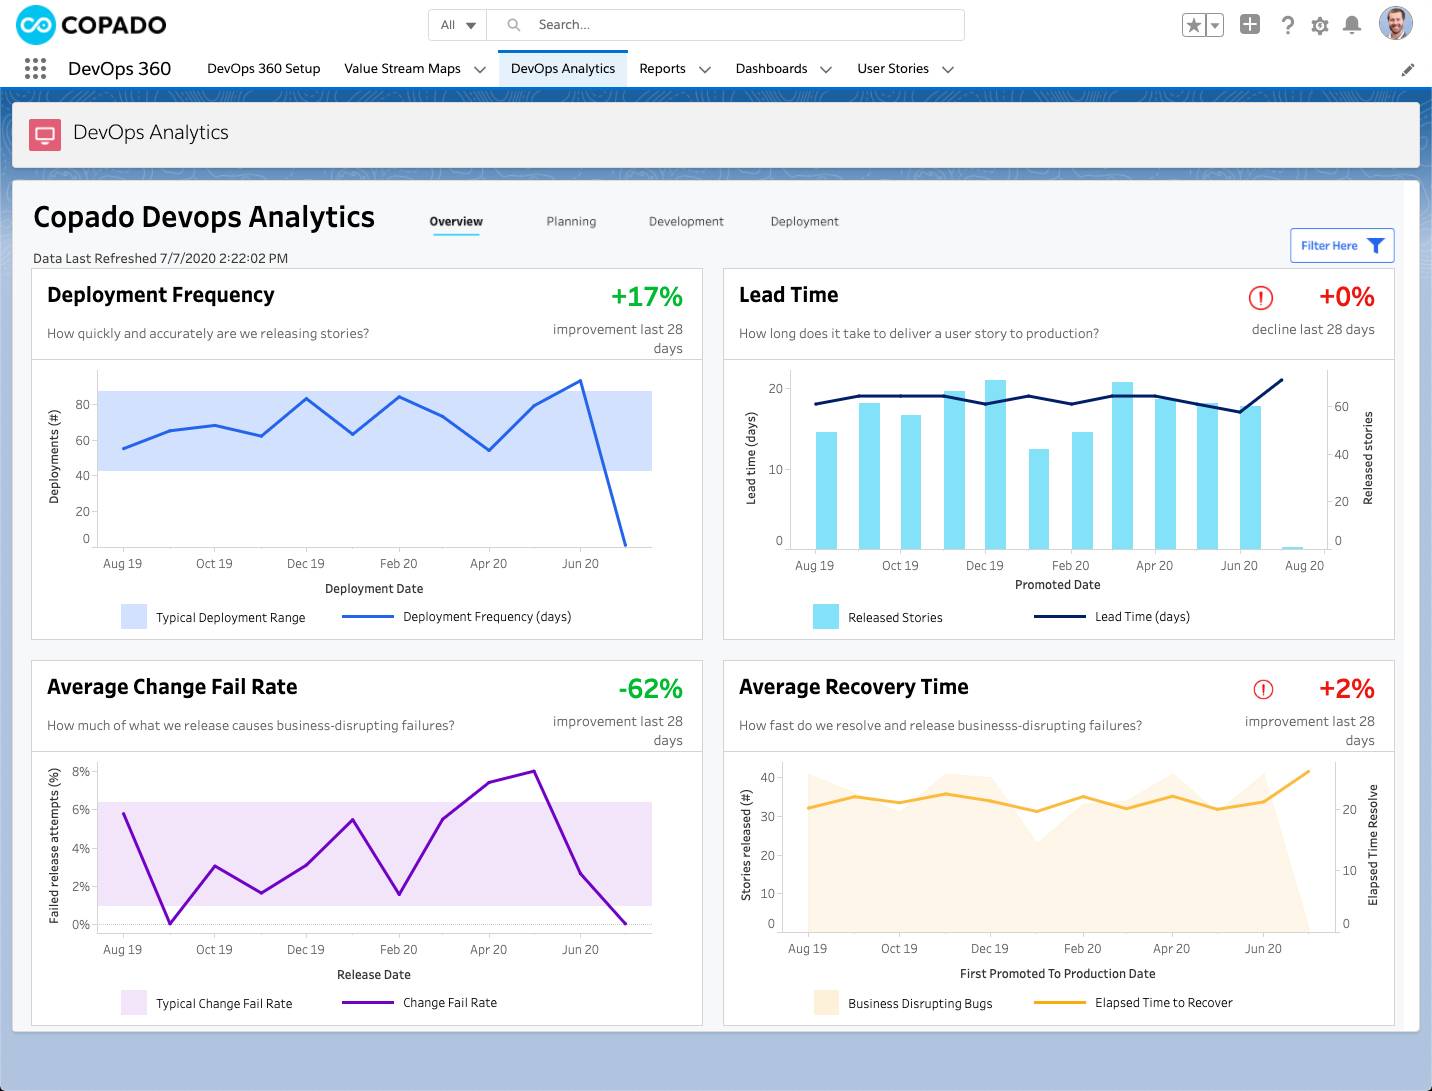
Task: Open the Salesforce App Launcher grid
Action: [35, 68]
